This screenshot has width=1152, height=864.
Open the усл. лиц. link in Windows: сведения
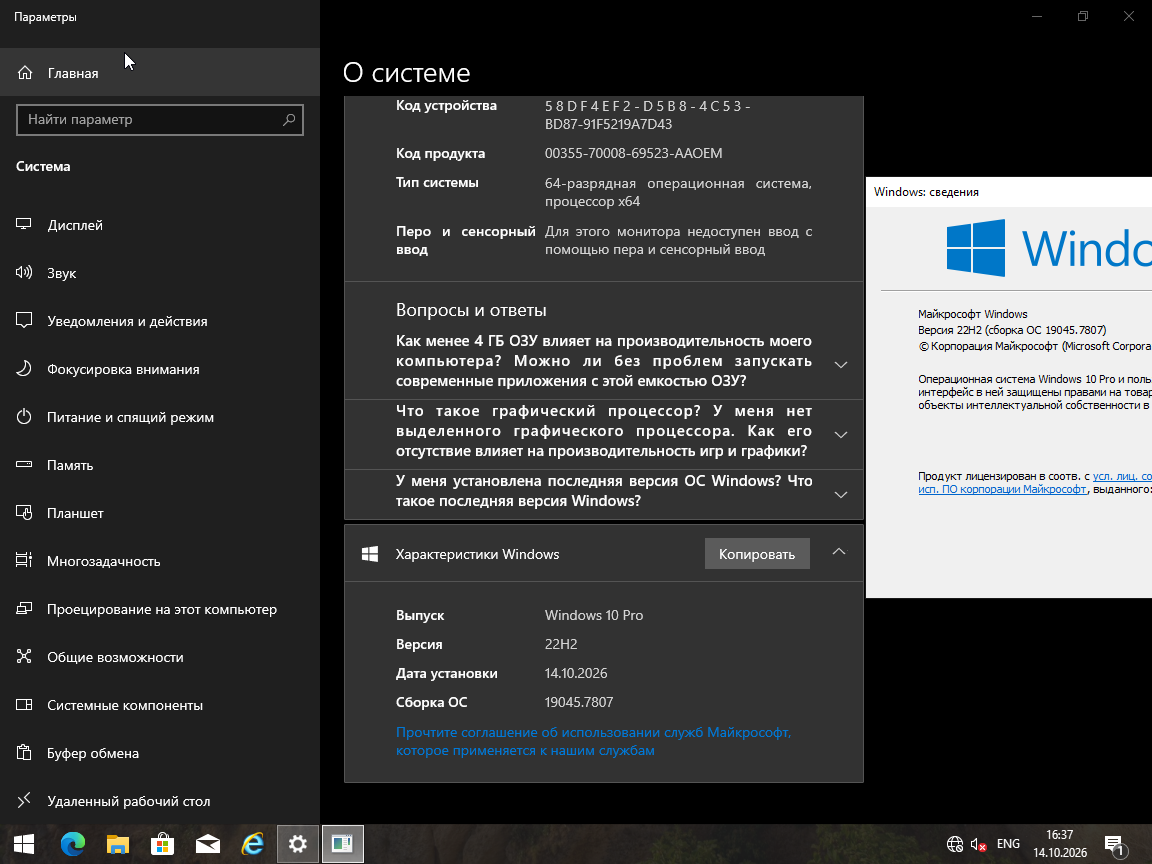click(x=1122, y=476)
